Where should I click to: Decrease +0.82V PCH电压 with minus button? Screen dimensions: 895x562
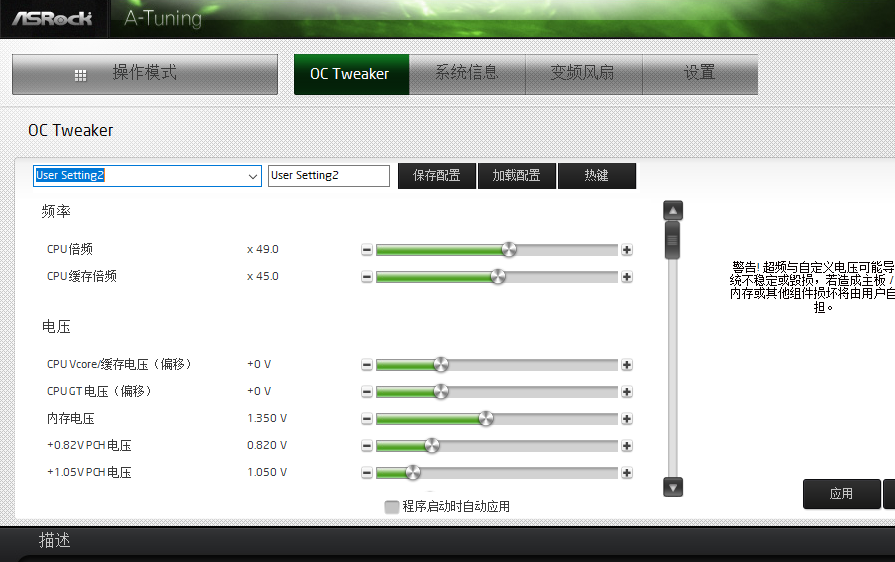367,446
